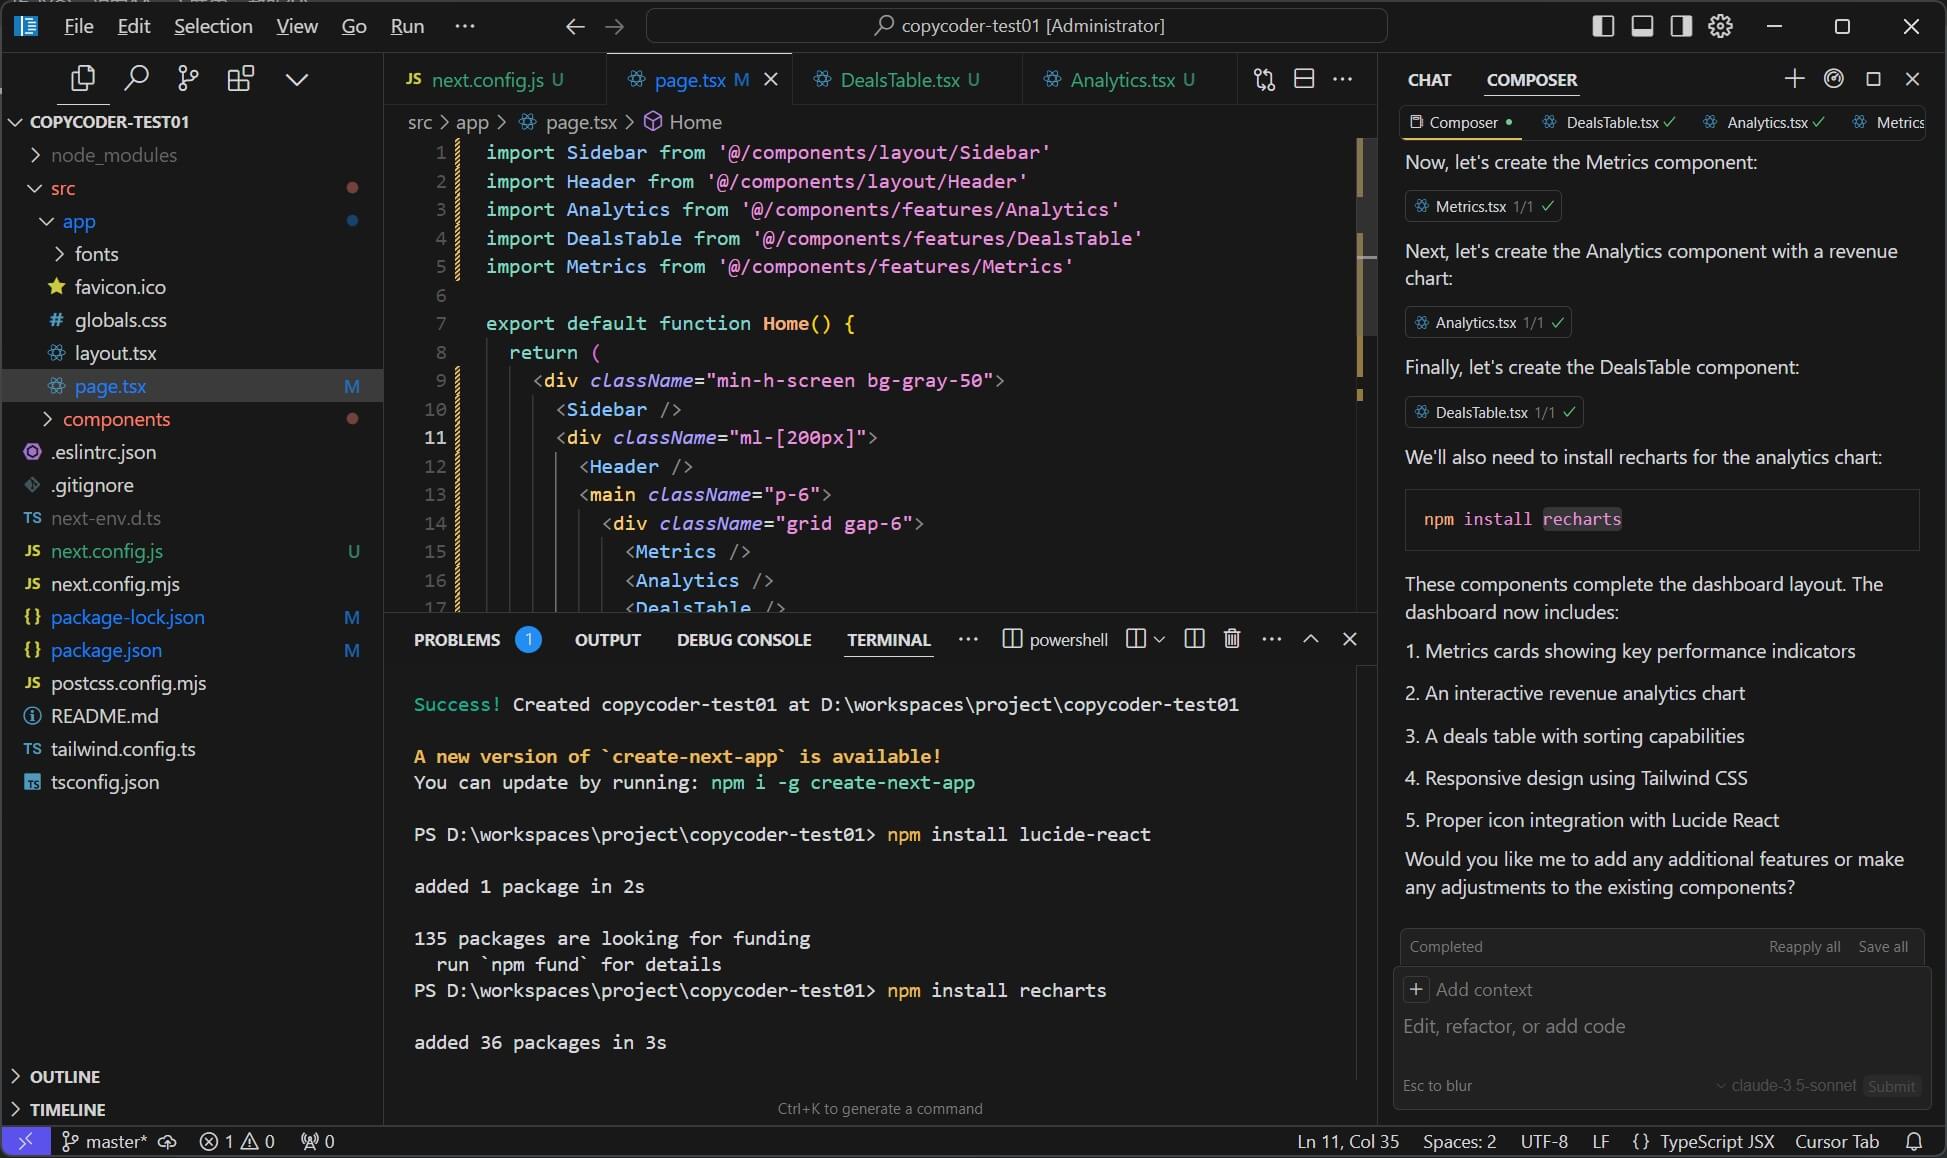Focus the composer prompt input field

(1660, 1027)
